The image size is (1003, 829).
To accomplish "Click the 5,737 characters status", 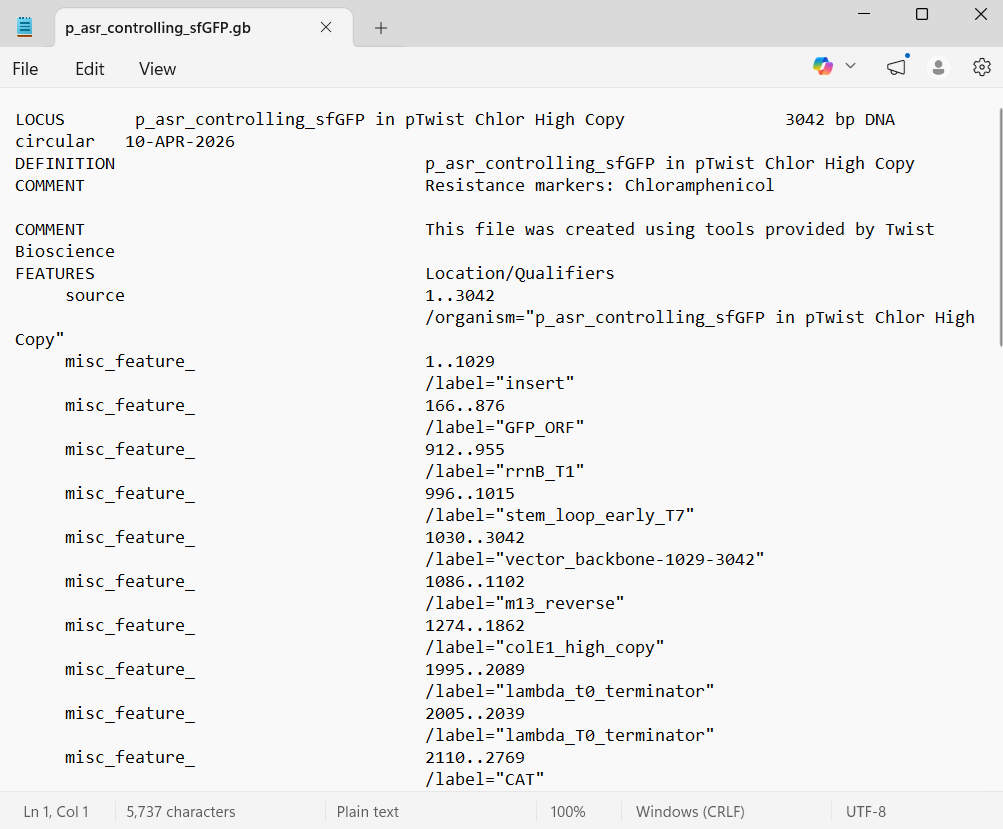I will pyautogui.click(x=180, y=812).
